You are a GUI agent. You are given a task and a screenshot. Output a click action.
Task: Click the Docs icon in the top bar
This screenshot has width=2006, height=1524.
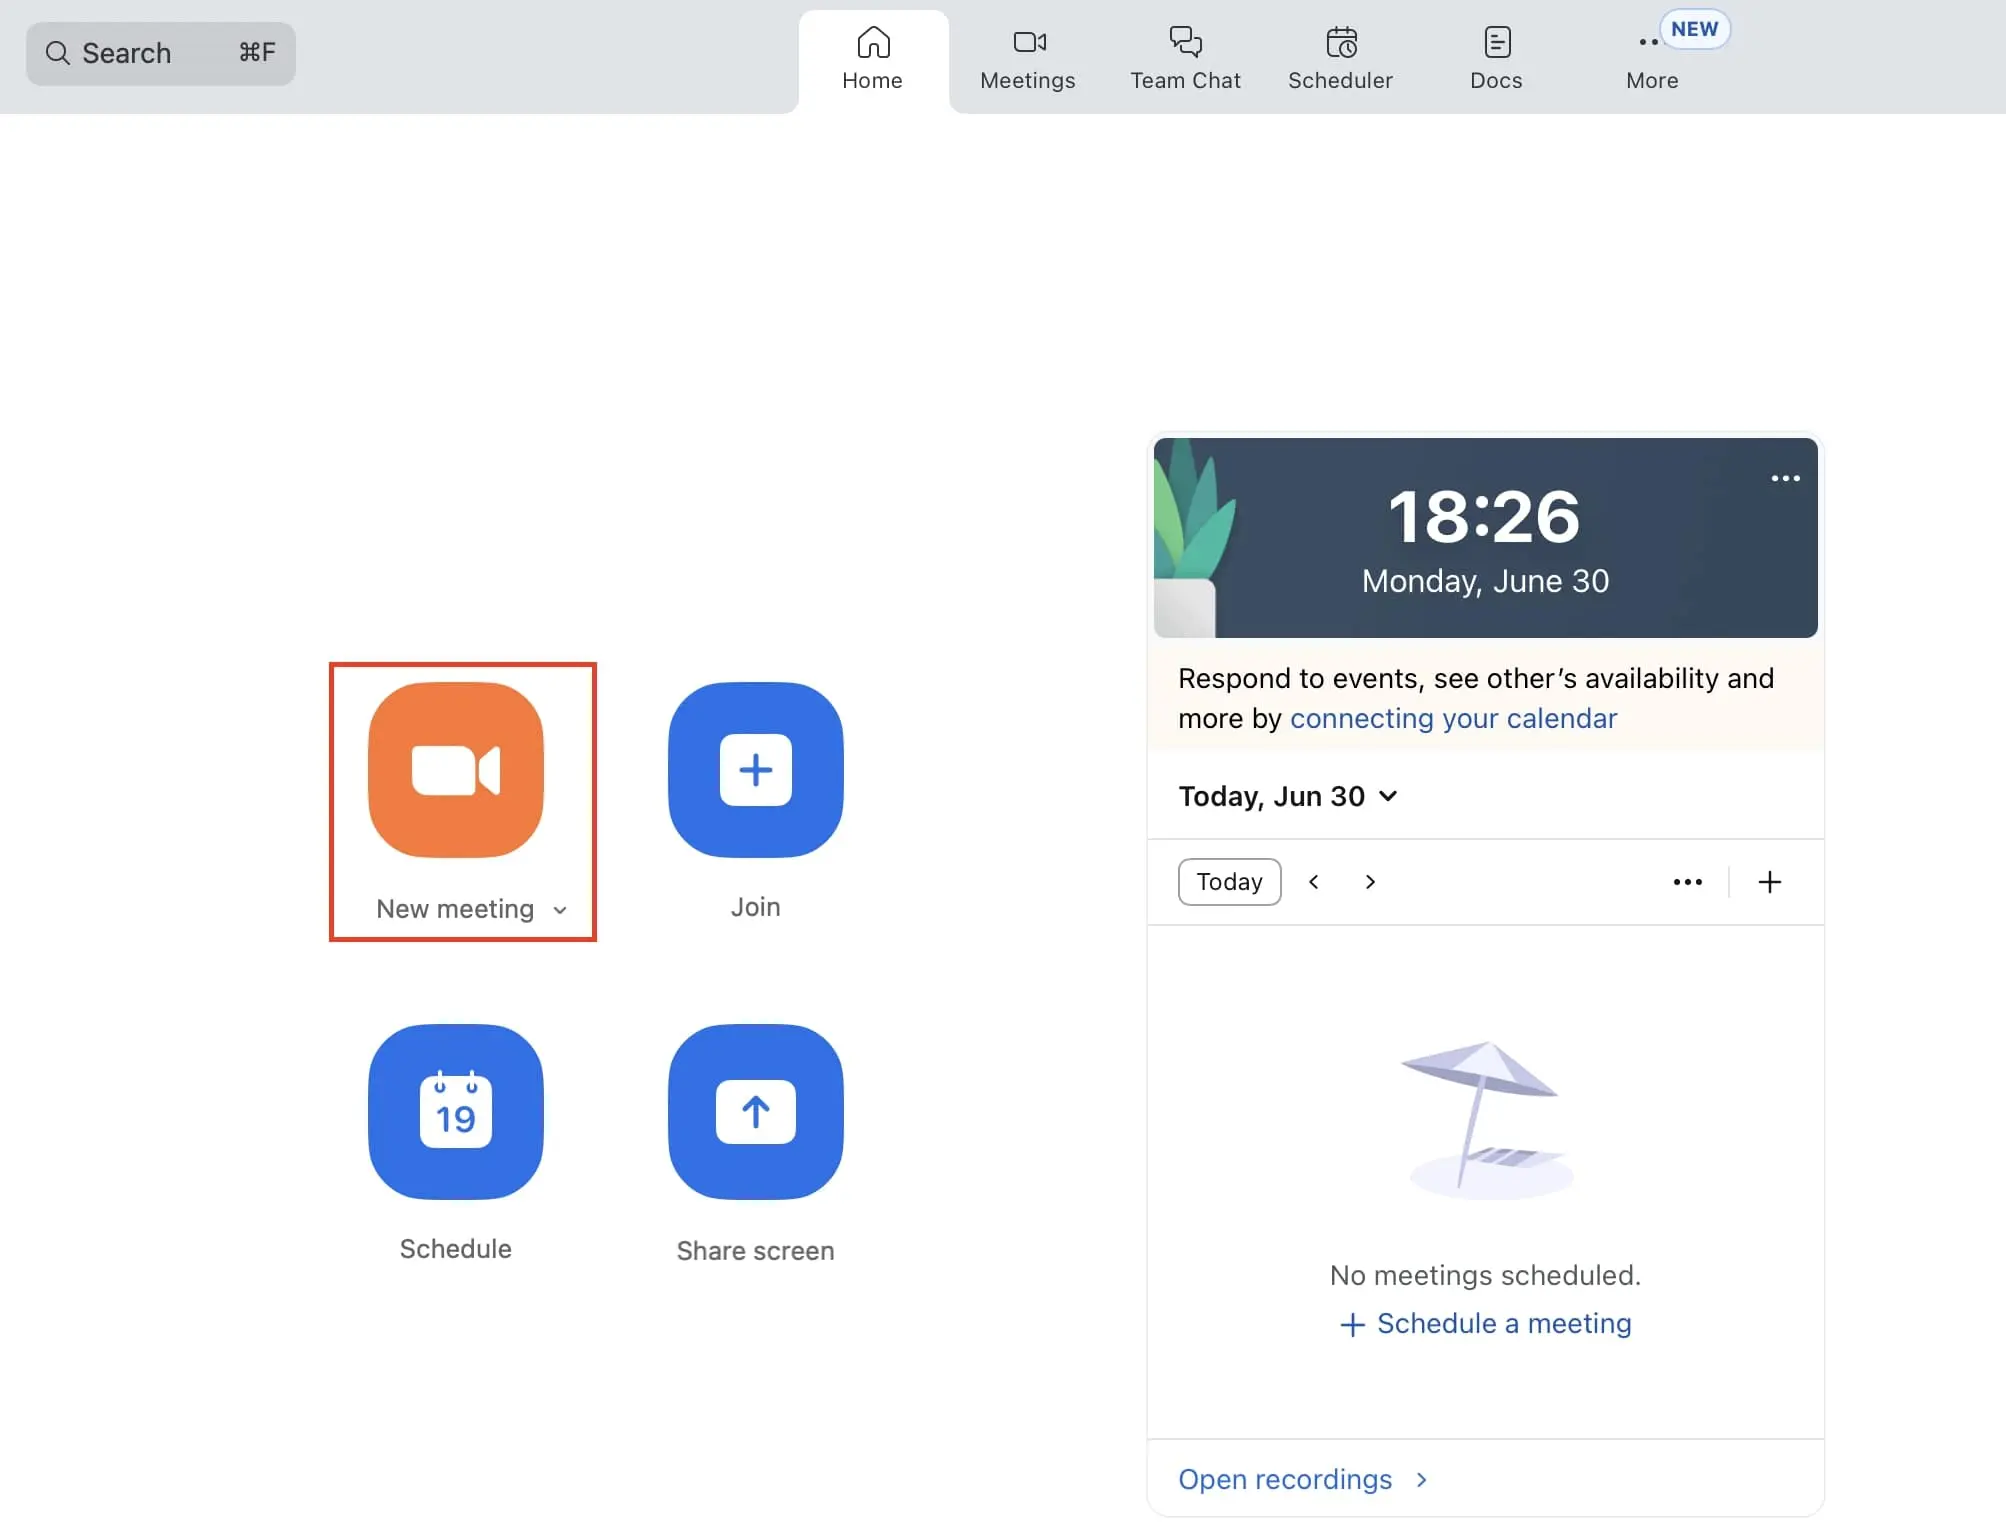tap(1495, 42)
